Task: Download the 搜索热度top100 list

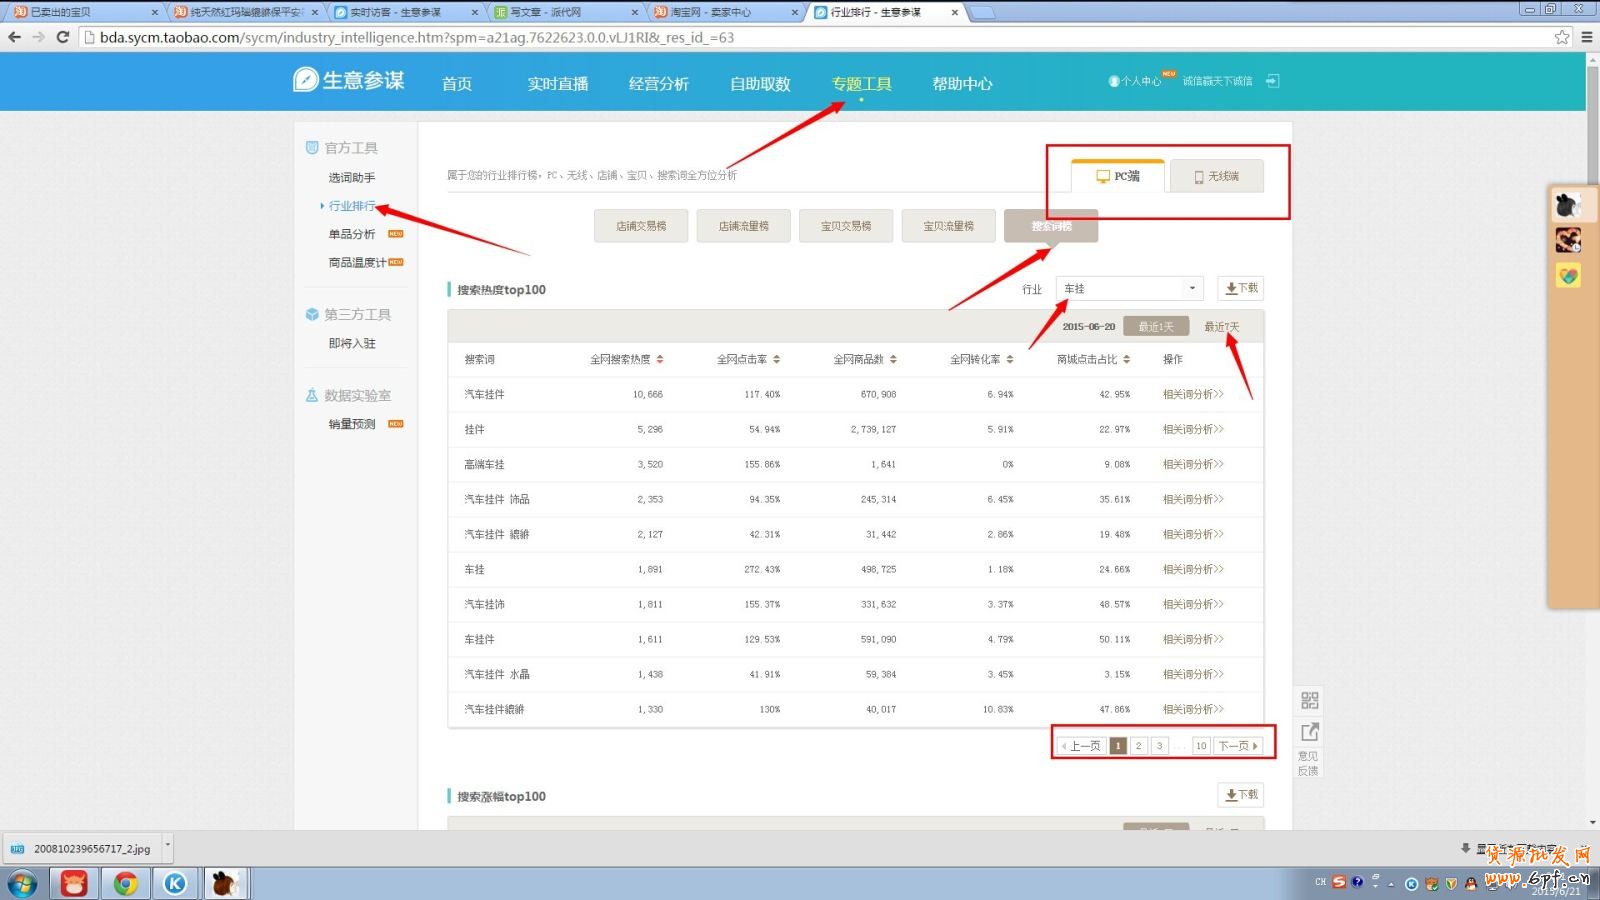Action: 1241,288
